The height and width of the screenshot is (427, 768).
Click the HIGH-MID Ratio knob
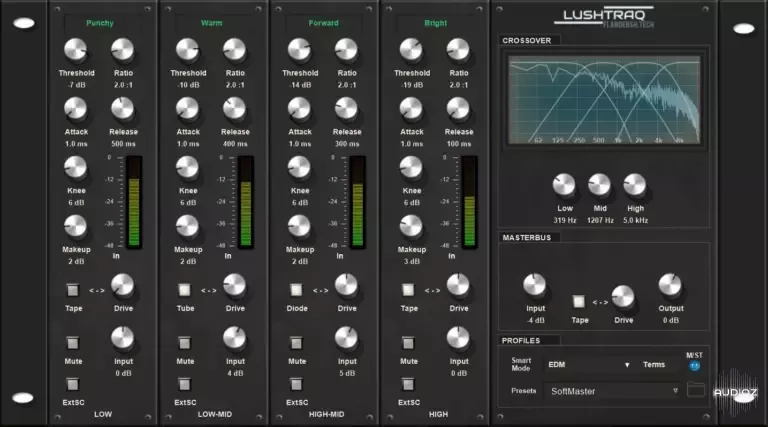coord(346,50)
